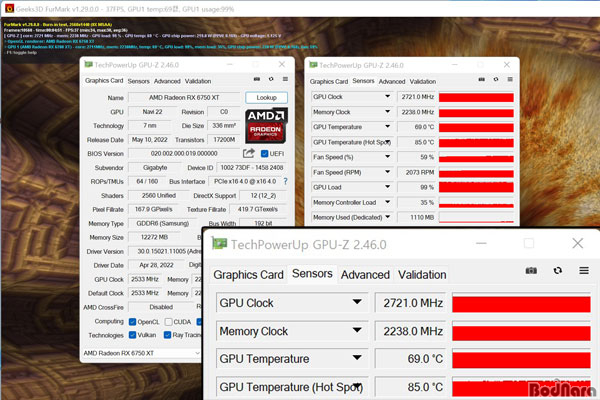600x400 pixels.
Task: Click GPU Clock graph in the large Sensors window
Action: pyautogui.click(x=521, y=303)
